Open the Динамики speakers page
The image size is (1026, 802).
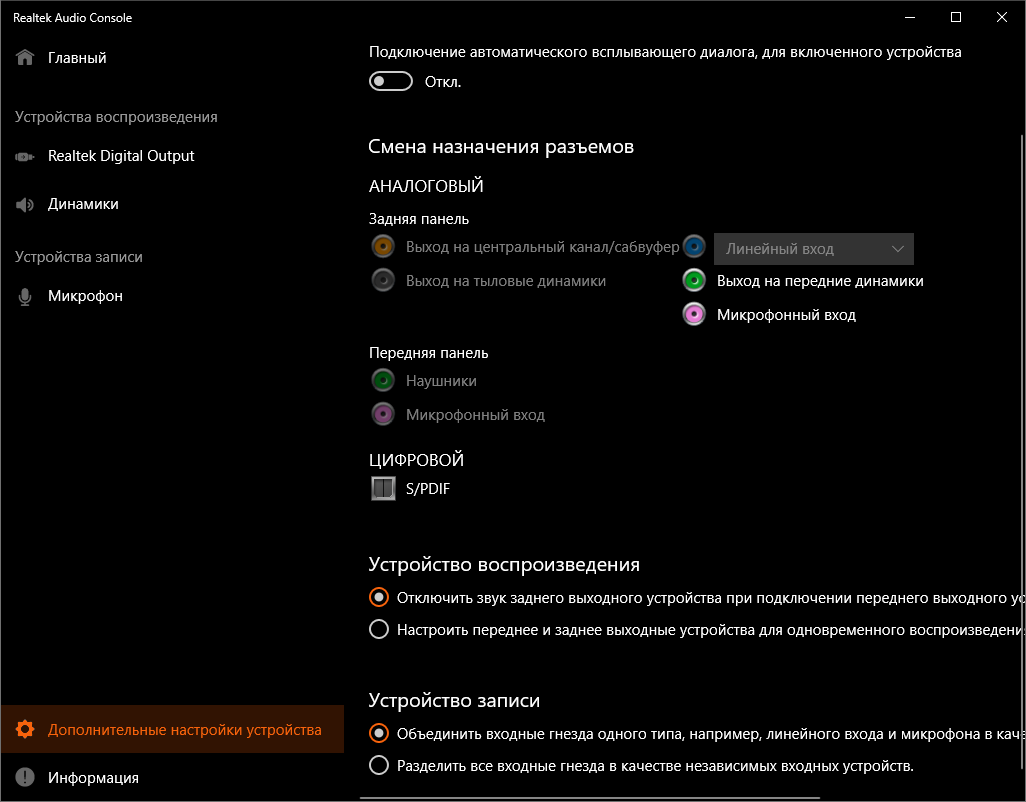pyautogui.click(x=83, y=204)
